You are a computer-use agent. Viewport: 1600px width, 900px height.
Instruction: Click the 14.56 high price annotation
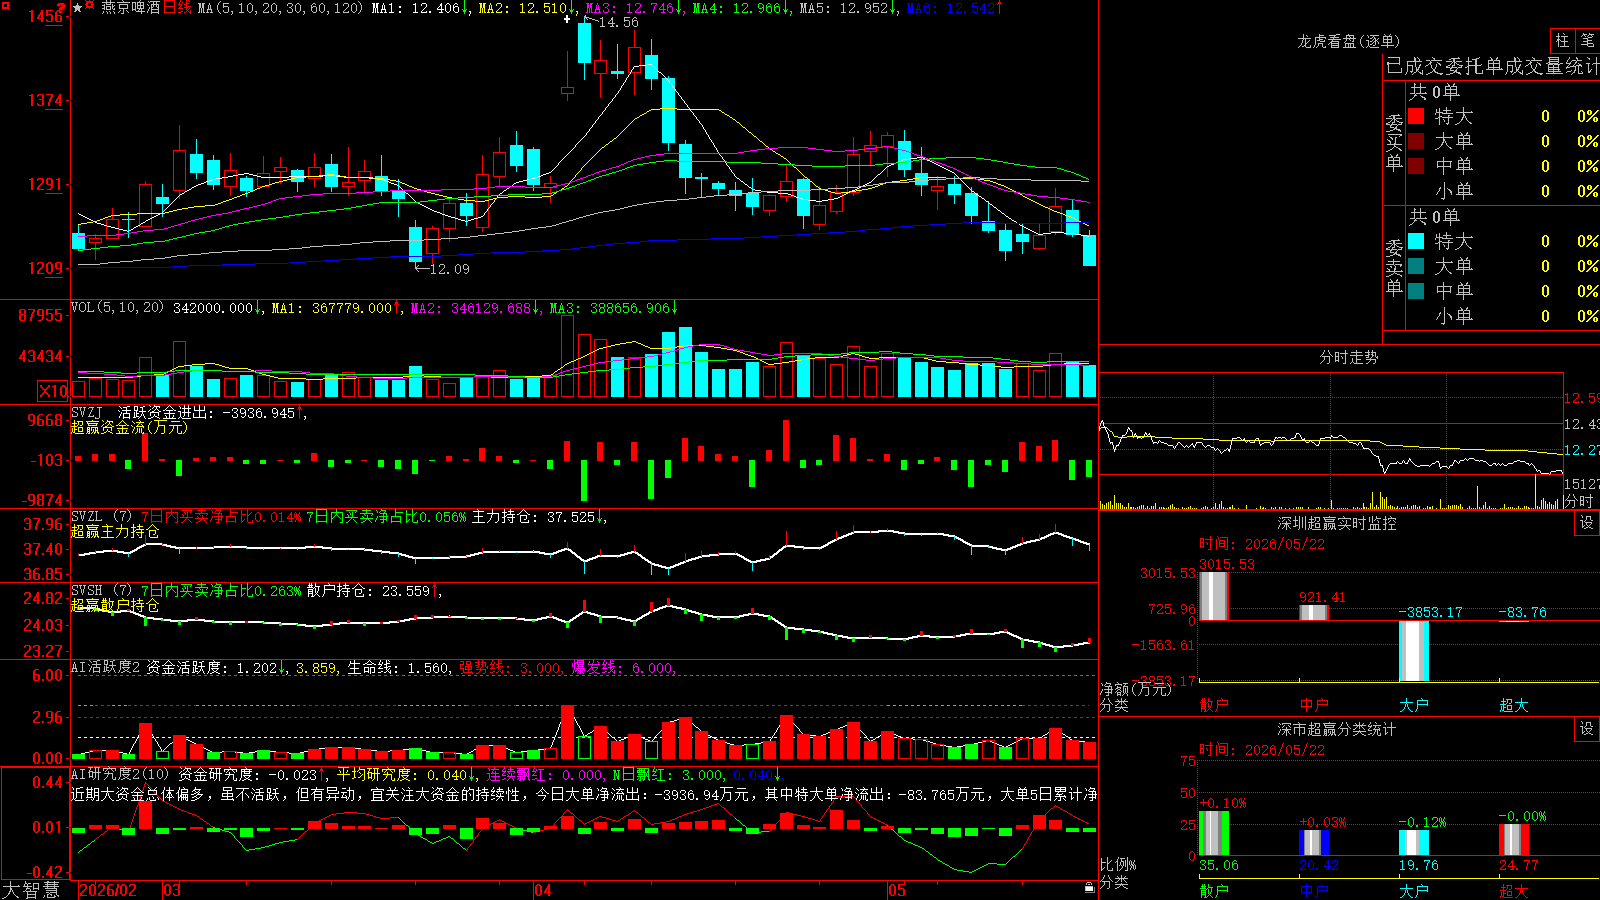pos(618,22)
